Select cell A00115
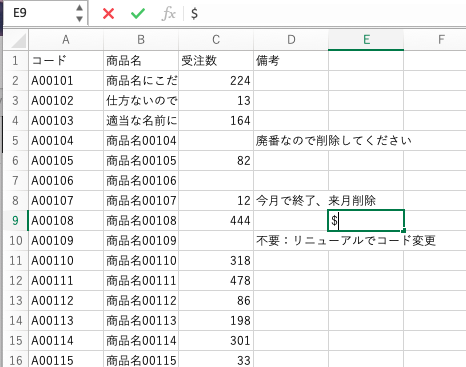Viewport: 466px width, 367px height. point(66,359)
